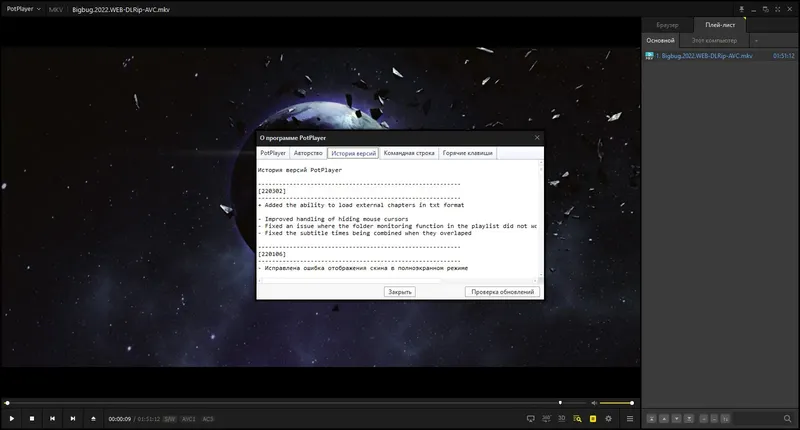Switch to the Браузер tab in the side panel
The image size is (800, 430).
(667, 25)
